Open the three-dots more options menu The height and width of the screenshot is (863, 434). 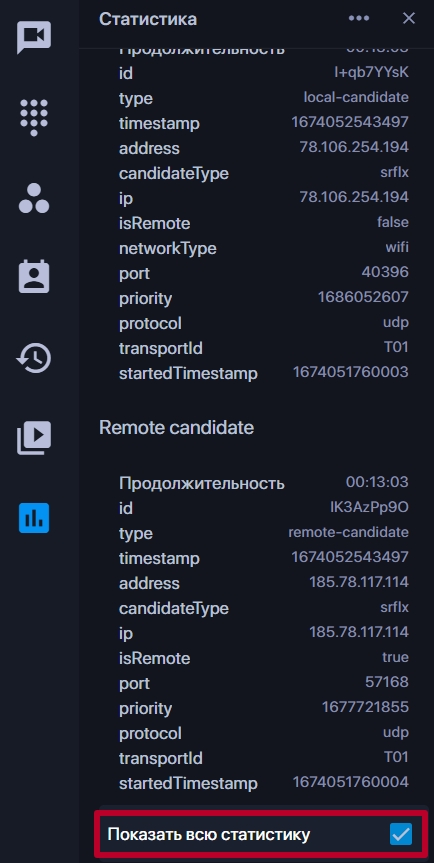(359, 18)
